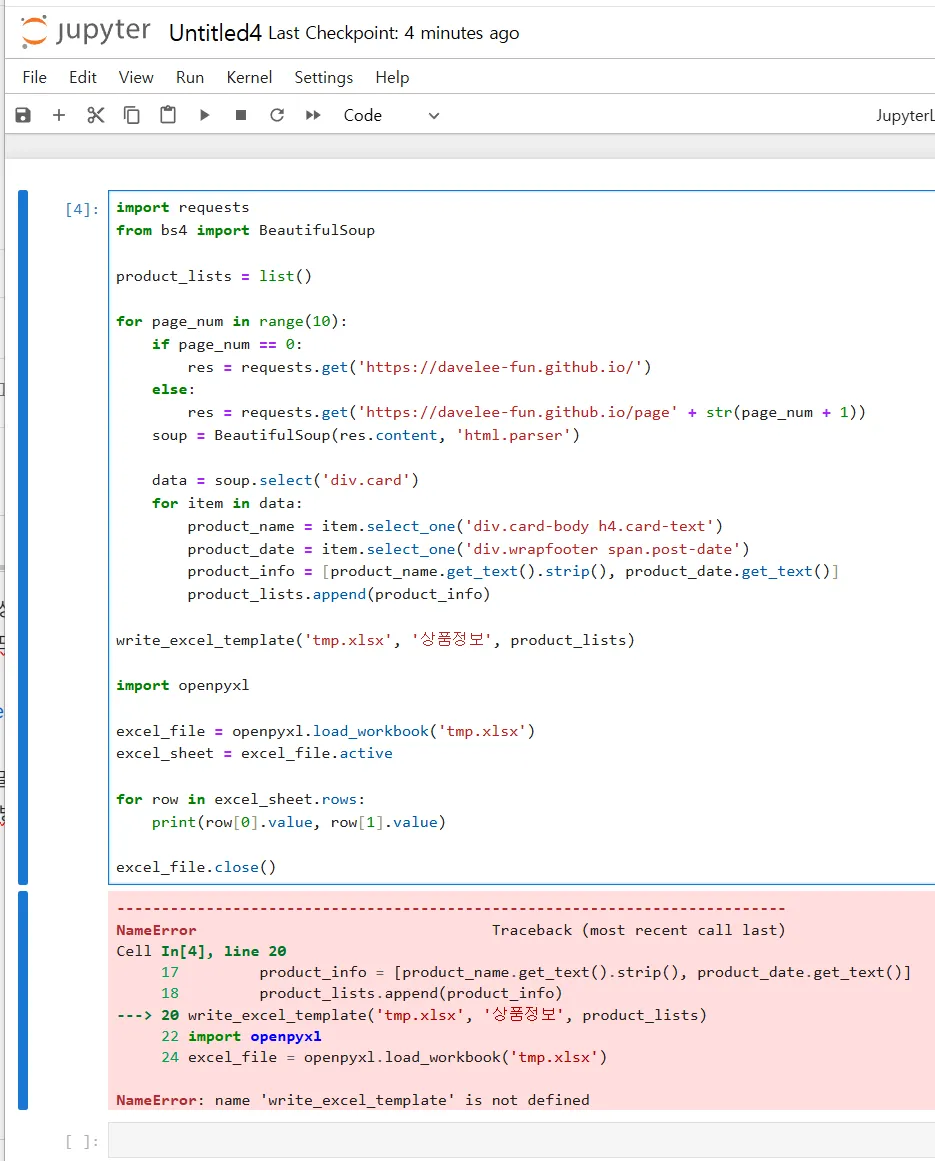The image size is (935, 1161).
Task: Paste cell from clipboard
Action: 168,115
